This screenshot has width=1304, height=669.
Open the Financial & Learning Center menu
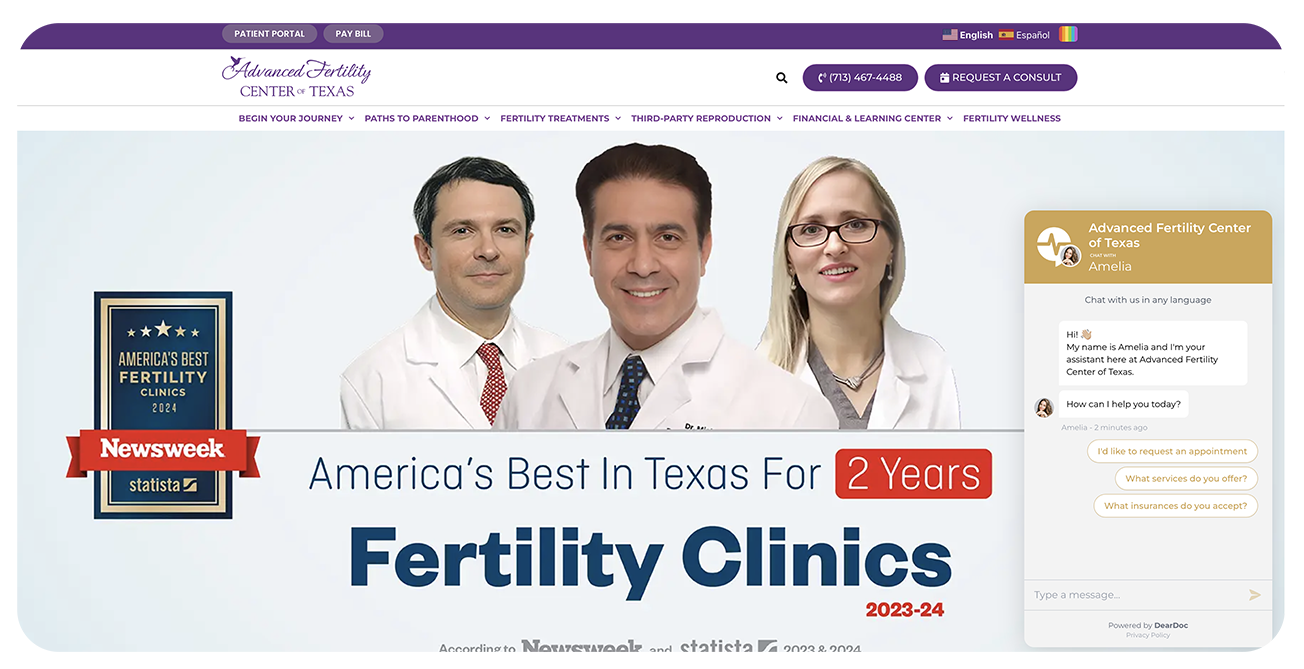tap(872, 118)
